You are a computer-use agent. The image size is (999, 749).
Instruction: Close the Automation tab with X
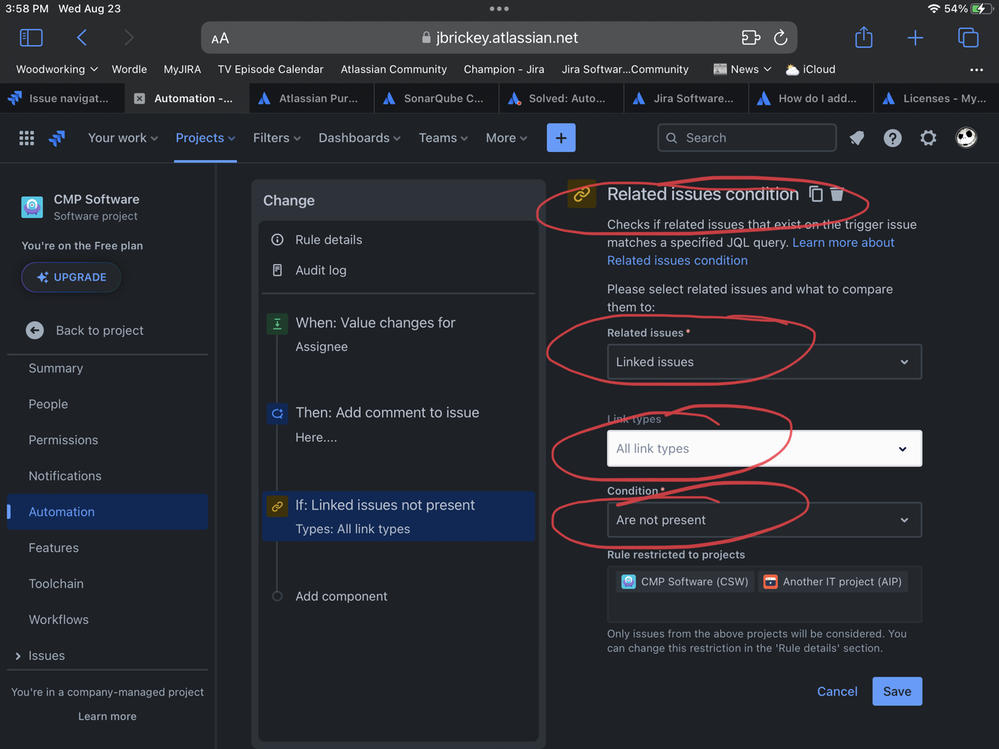click(140, 98)
